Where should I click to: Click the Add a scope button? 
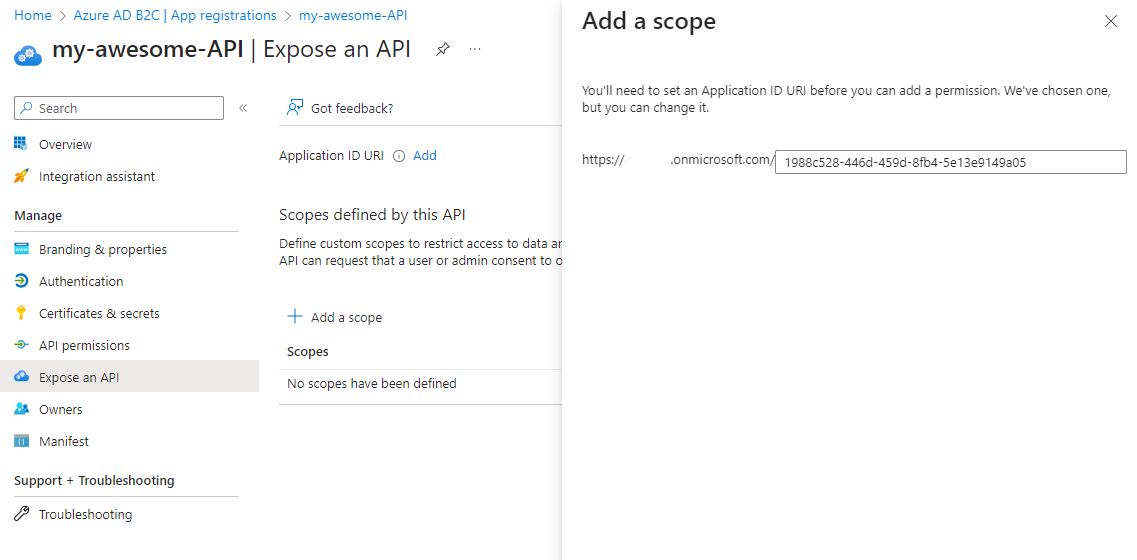point(335,317)
